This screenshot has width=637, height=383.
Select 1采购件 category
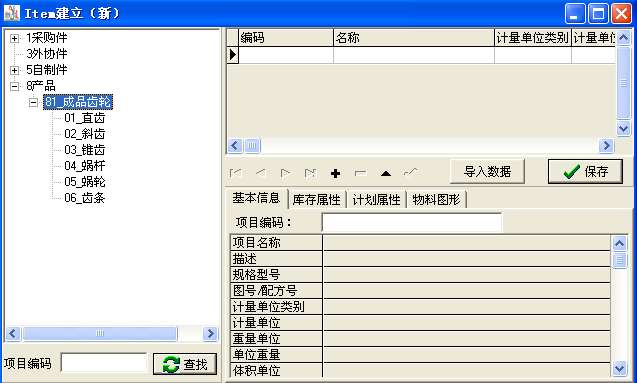pos(47,38)
